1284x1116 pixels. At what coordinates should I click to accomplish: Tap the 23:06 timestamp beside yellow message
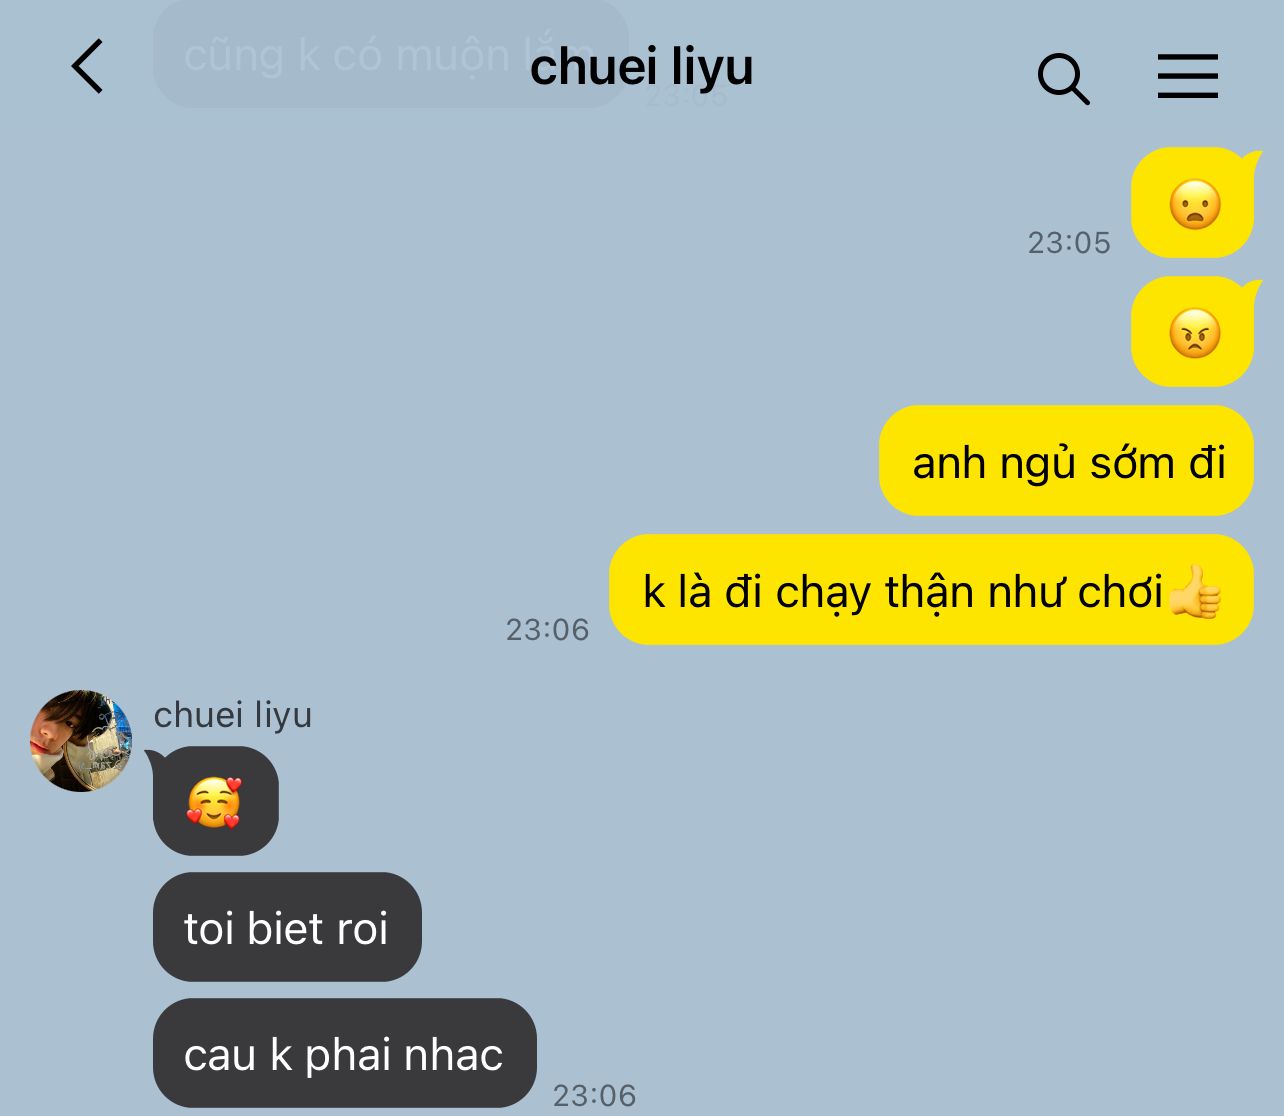tap(547, 630)
